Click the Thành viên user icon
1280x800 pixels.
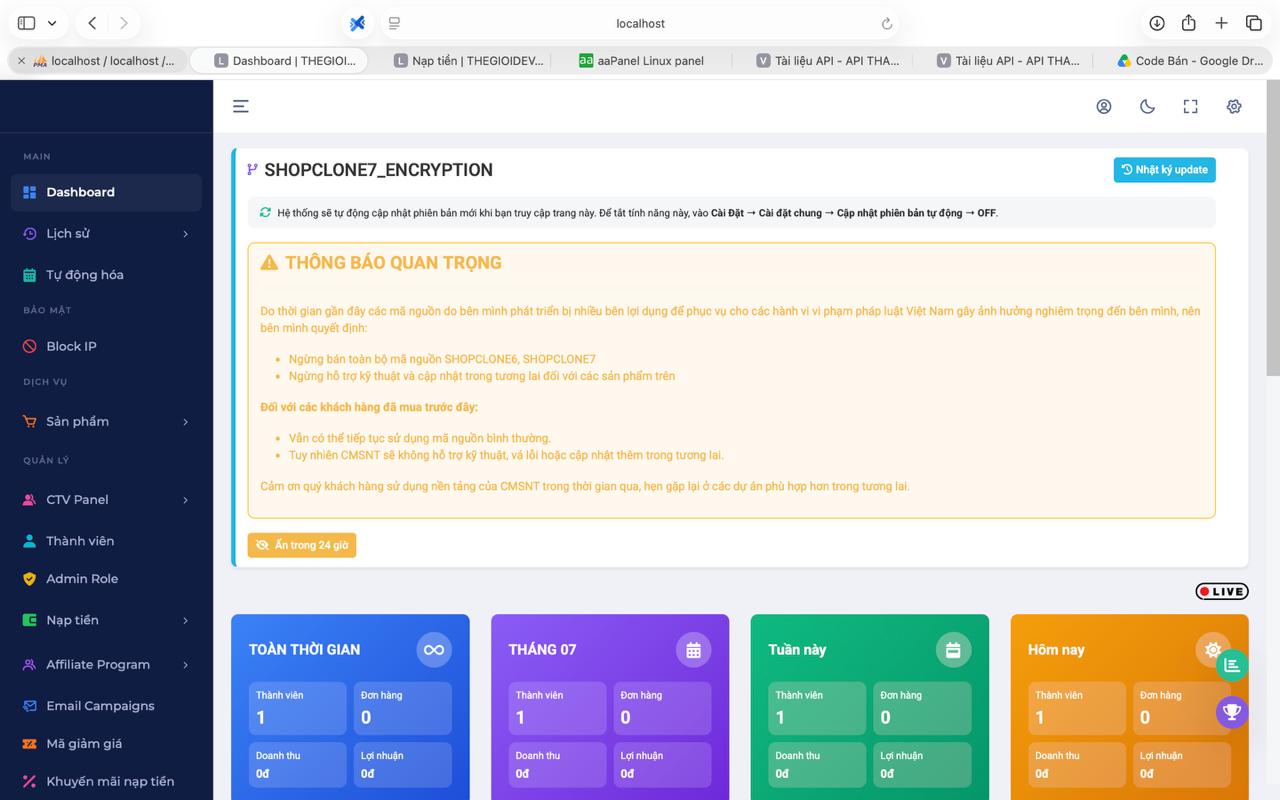point(28,541)
